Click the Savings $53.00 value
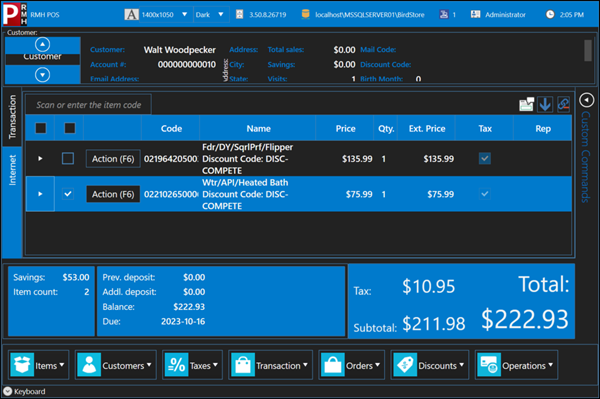 (76, 277)
